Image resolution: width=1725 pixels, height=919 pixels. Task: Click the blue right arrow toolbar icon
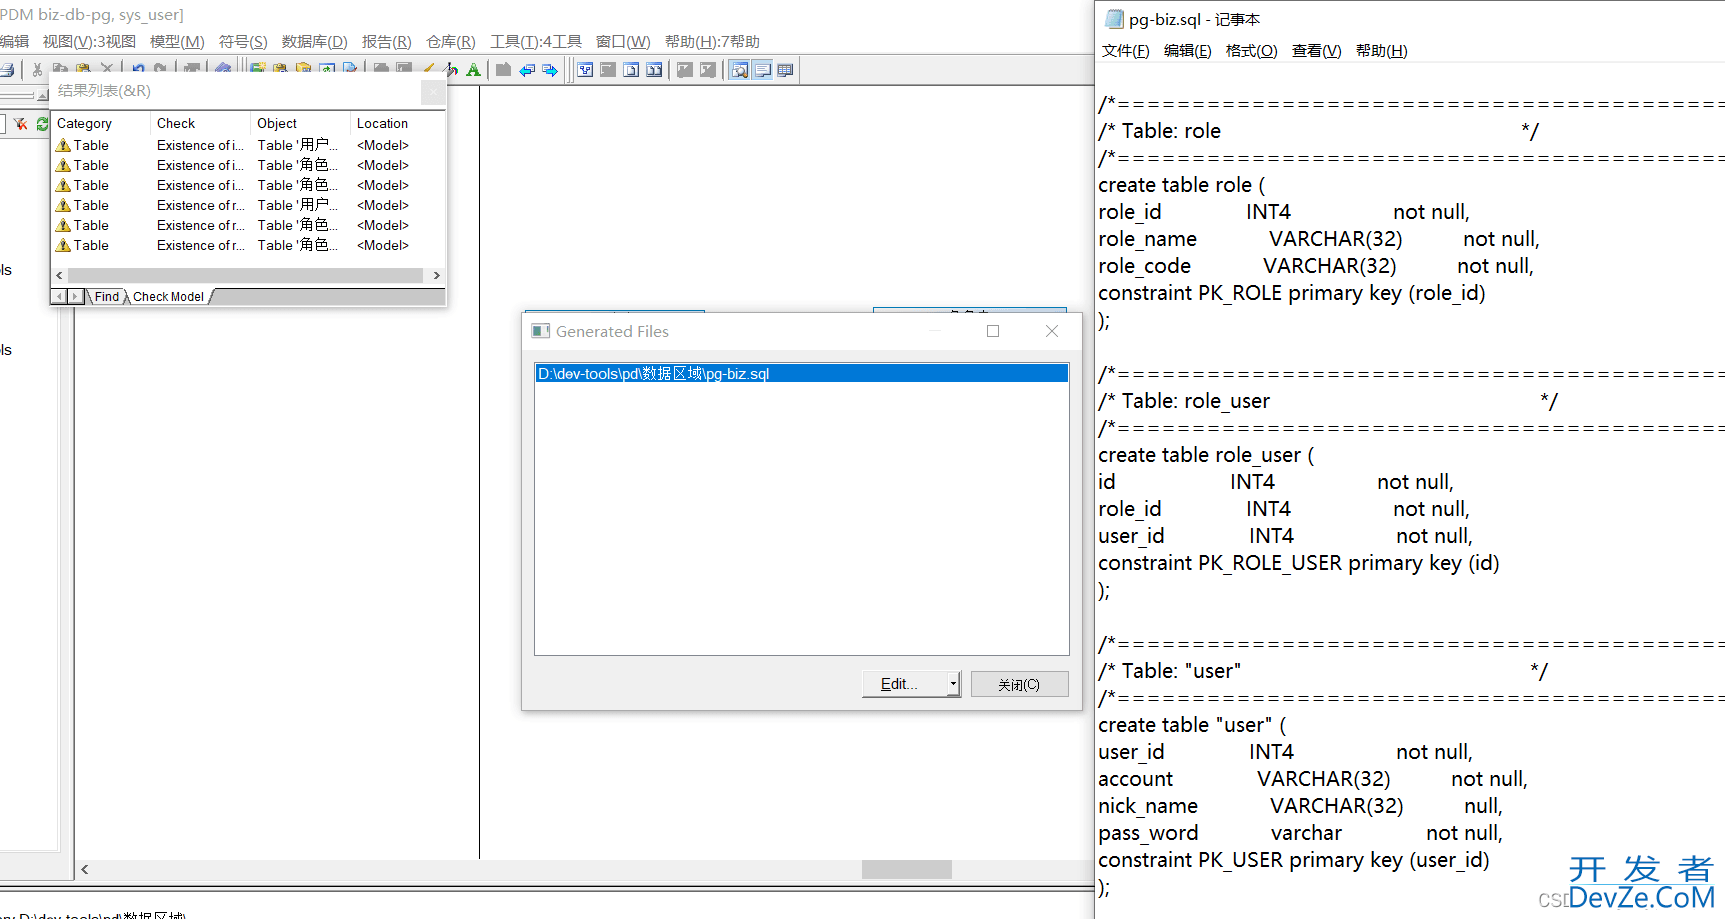[550, 70]
